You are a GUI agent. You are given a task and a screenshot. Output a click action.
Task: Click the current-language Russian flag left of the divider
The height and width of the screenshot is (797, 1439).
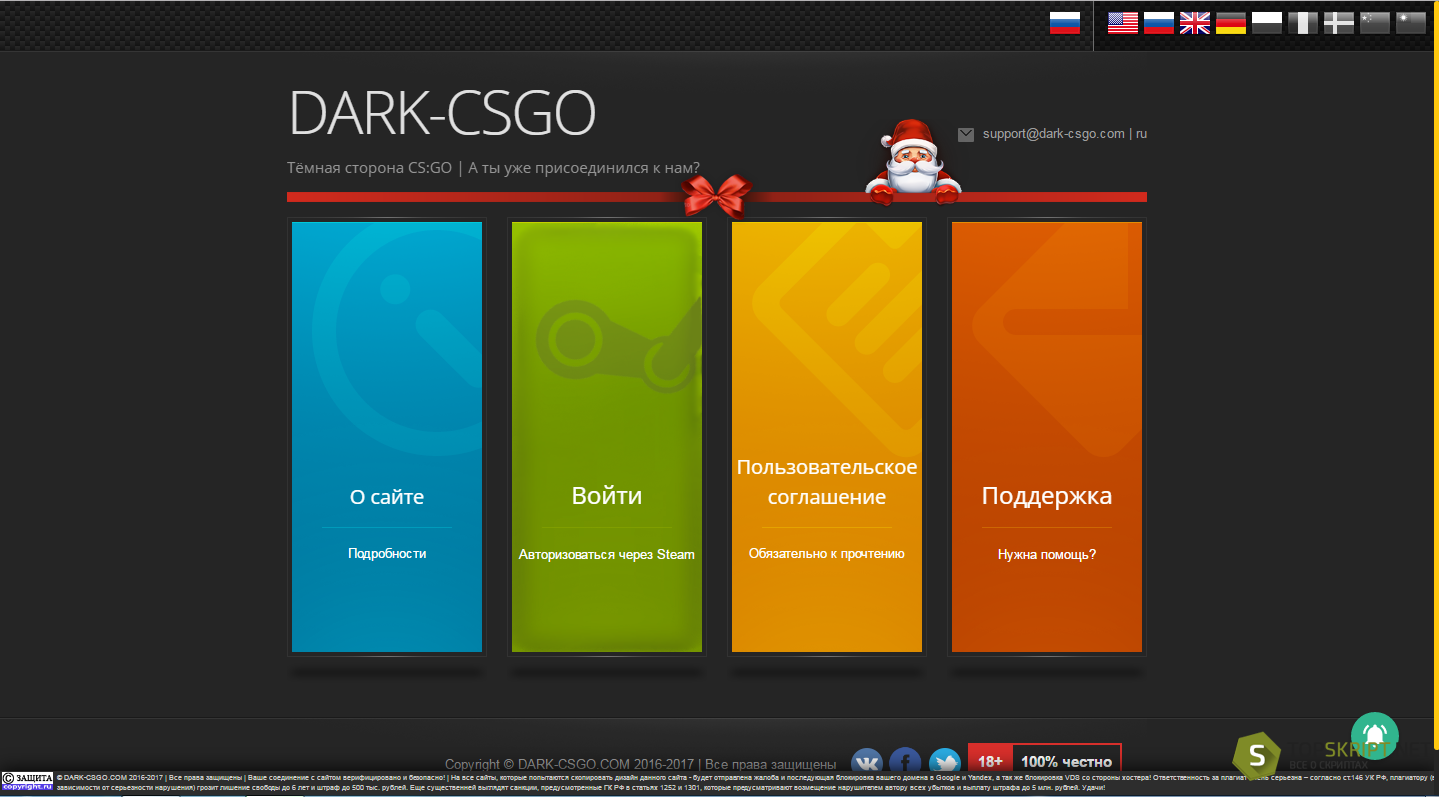tap(1065, 23)
